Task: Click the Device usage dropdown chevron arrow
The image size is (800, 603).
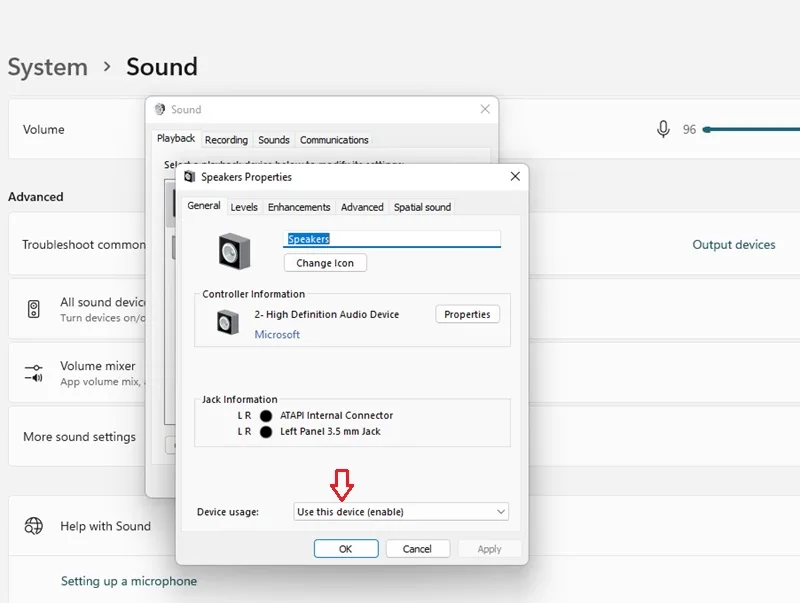Action: coord(501,512)
